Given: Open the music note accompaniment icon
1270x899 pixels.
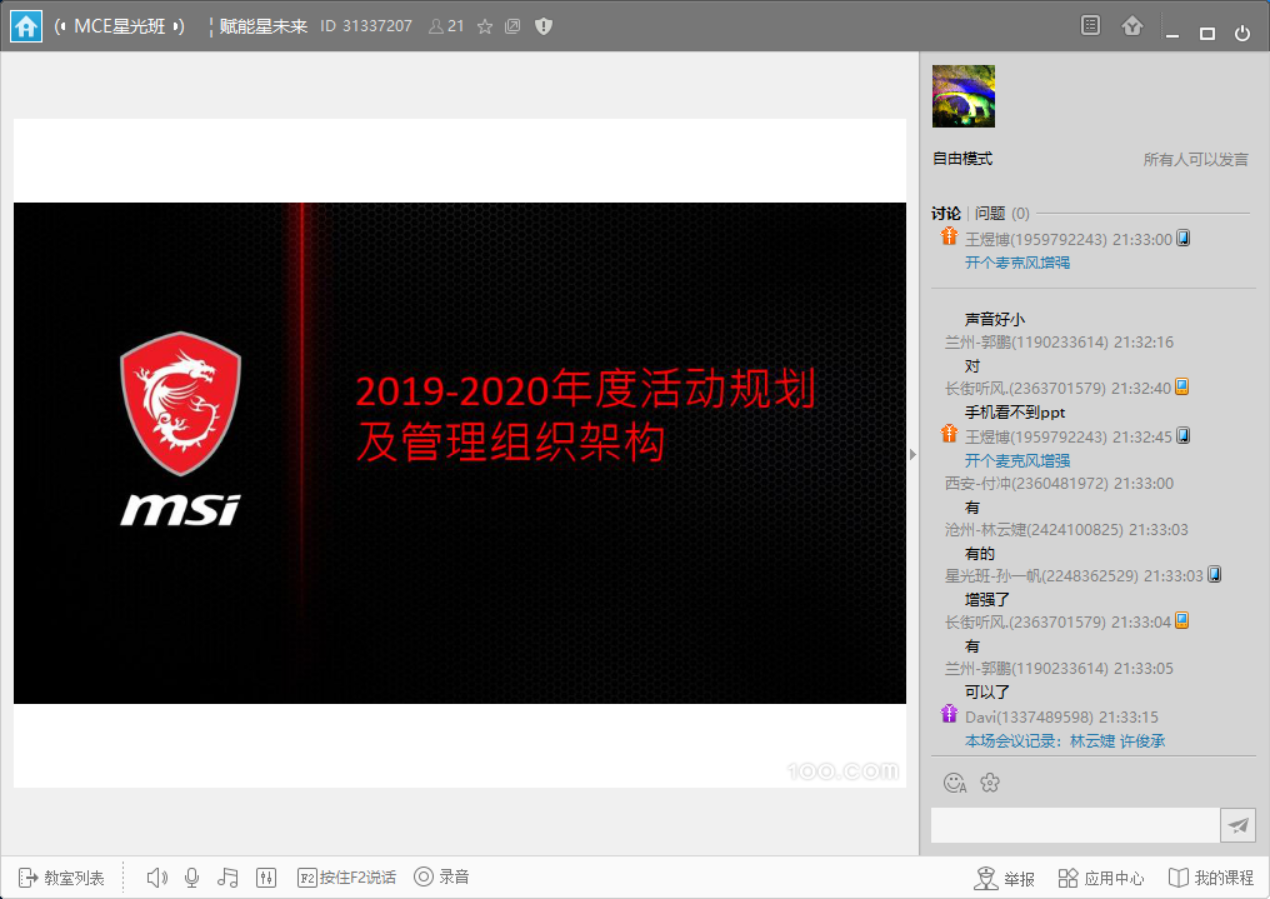Looking at the screenshot, I should point(228,877).
